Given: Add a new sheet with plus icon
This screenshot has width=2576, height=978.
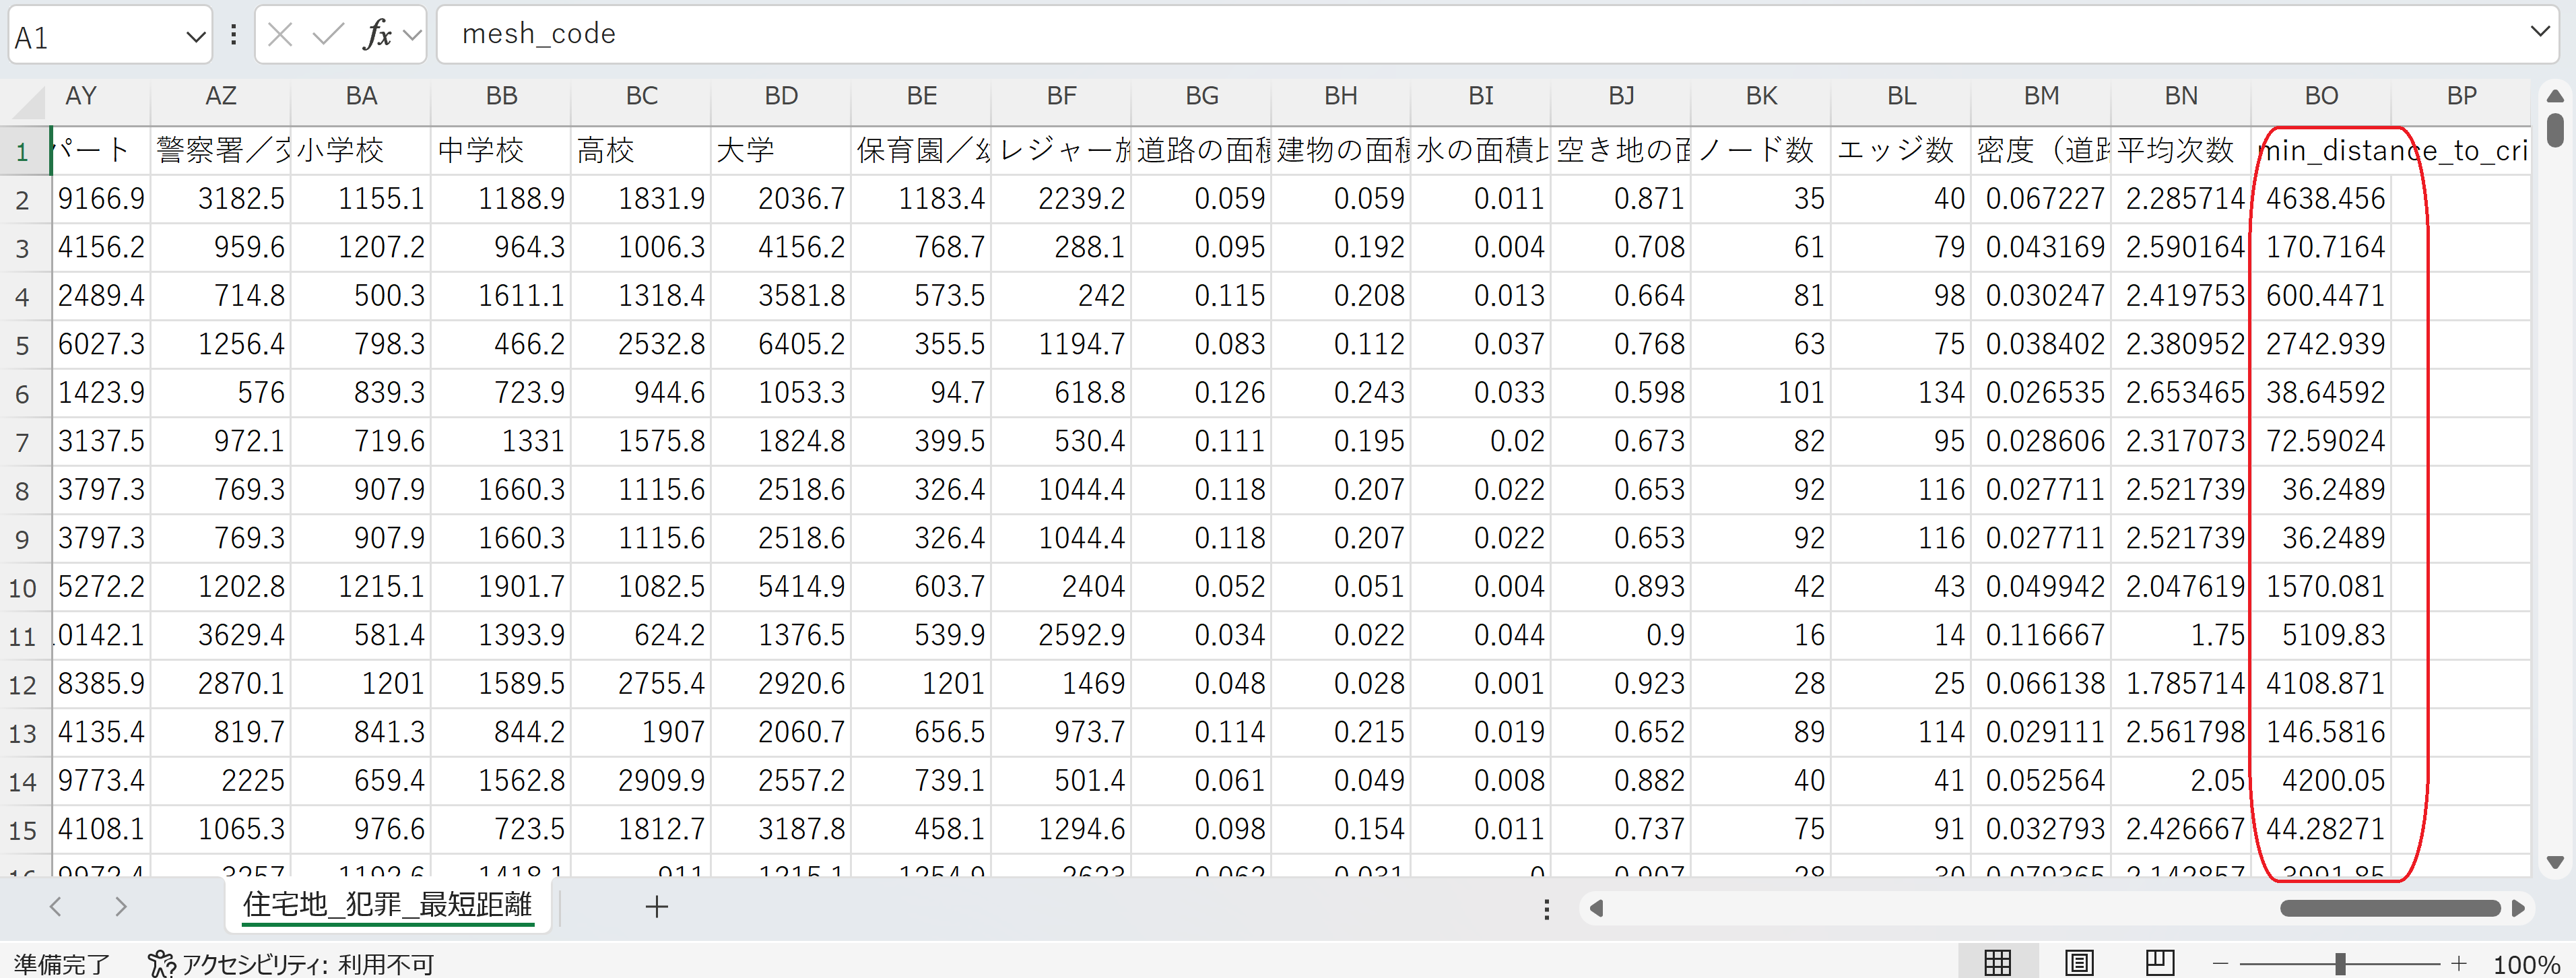Looking at the screenshot, I should pyautogui.click(x=657, y=907).
